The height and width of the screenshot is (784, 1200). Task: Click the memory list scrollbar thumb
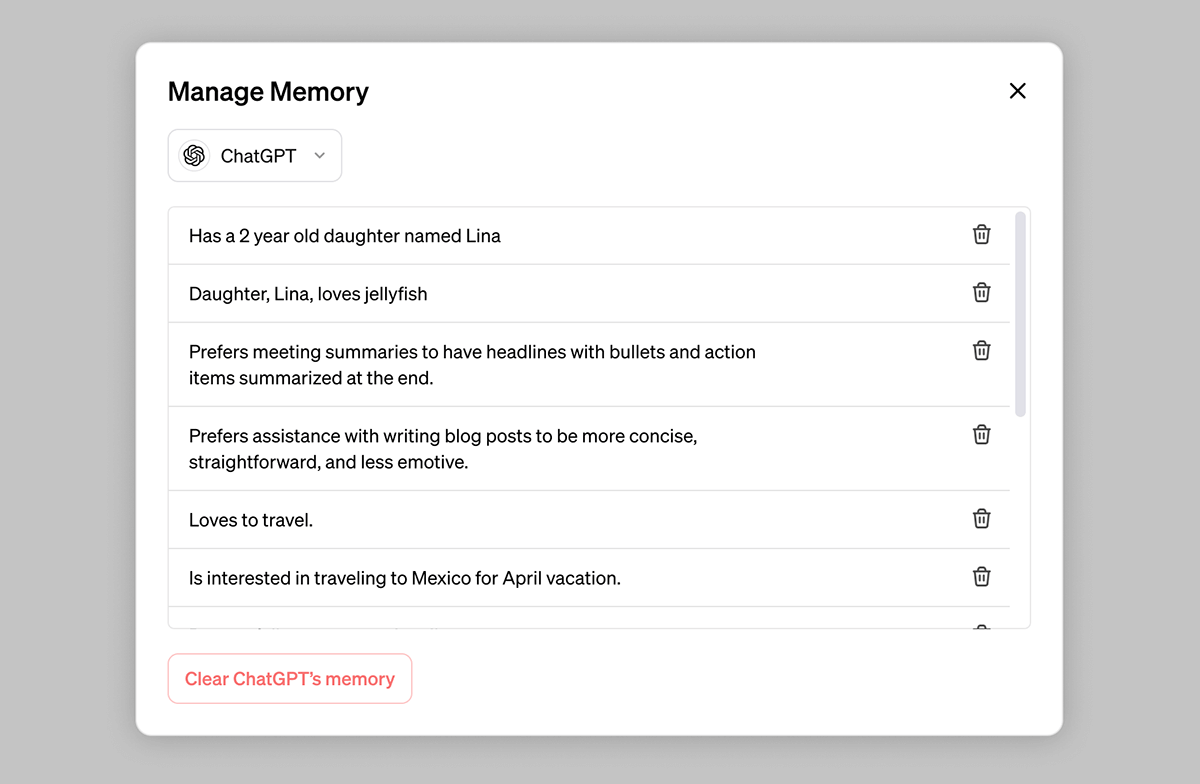(x=1020, y=313)
